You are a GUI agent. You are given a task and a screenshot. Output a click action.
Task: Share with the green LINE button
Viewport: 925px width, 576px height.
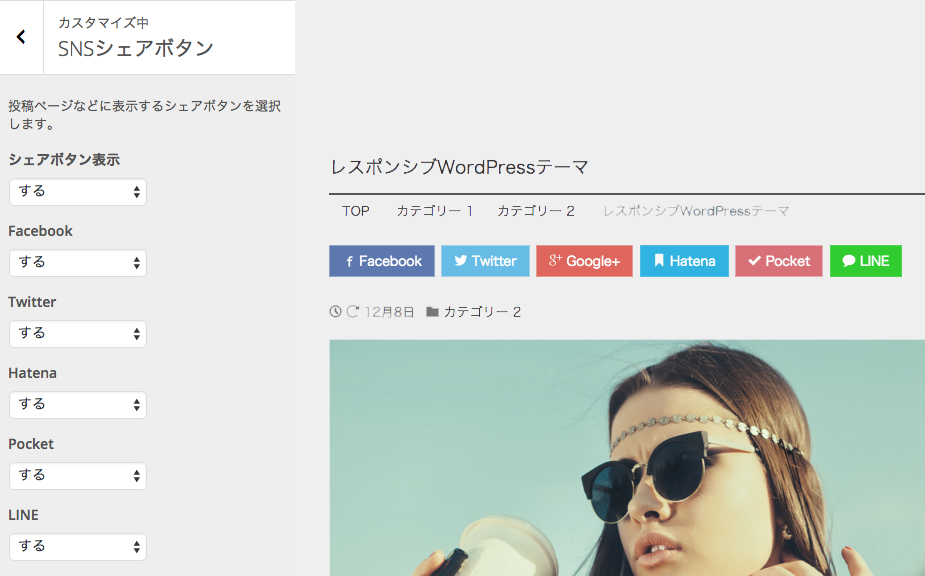click(x=865, y=261)
